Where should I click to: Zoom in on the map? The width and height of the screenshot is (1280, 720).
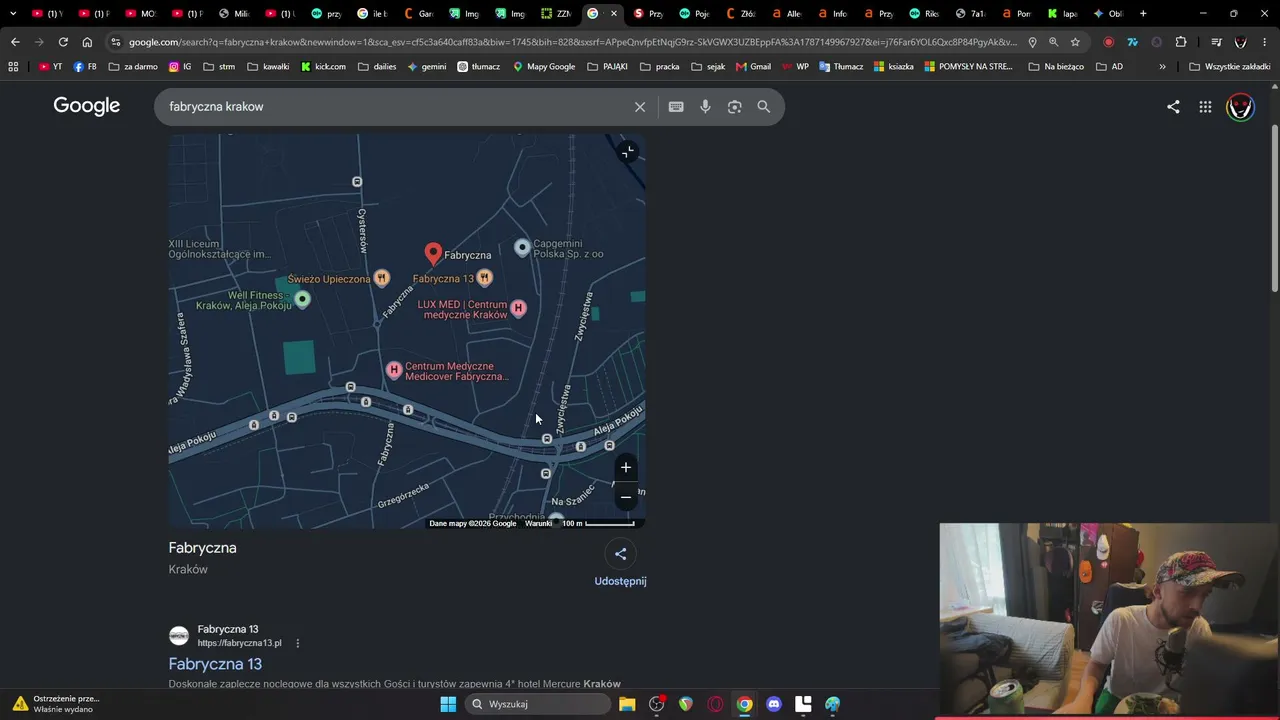click(626, 467)
